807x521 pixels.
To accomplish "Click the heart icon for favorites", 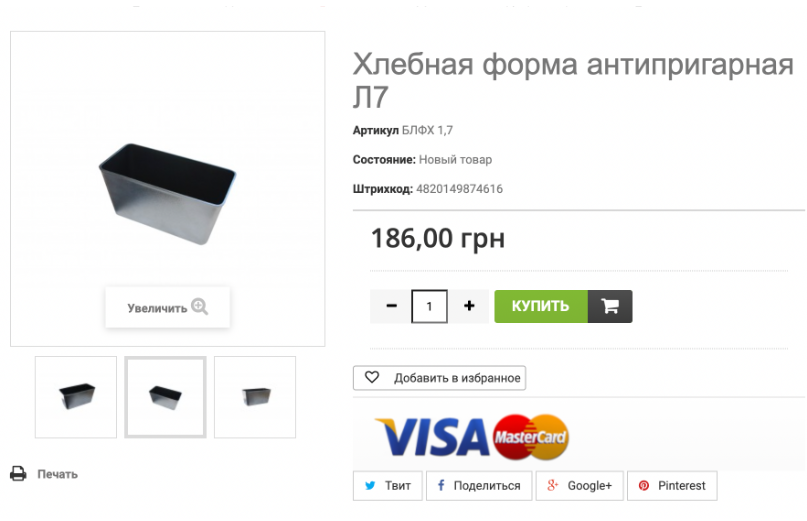I will pyautogui.click(x=372, y=377).
